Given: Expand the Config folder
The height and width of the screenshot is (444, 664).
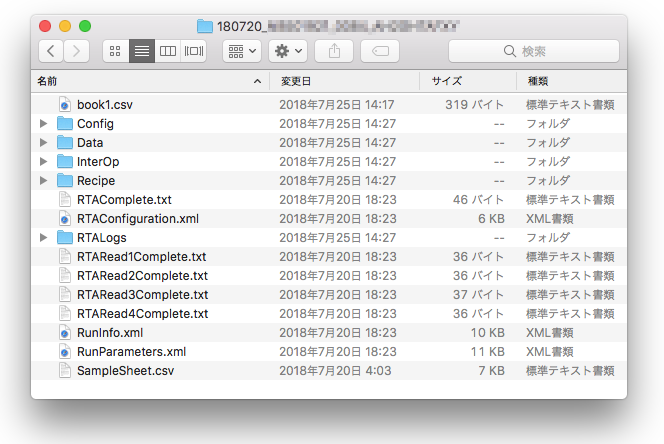Looking at the screenshot, I should coord(43,124).
